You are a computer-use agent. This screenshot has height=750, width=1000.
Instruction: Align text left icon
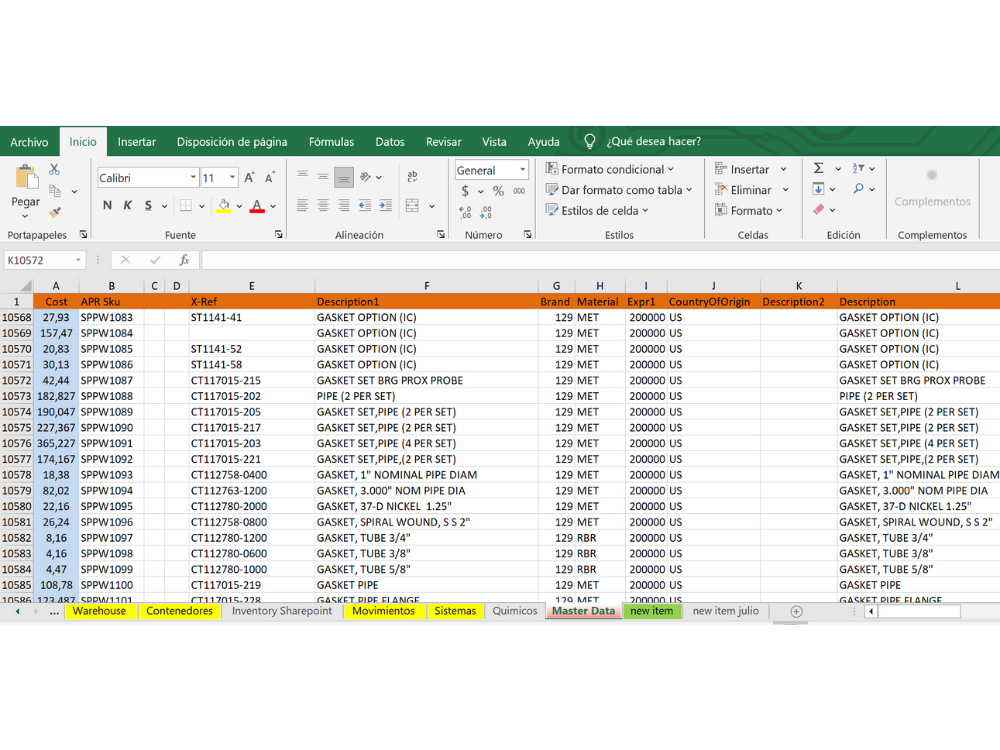[303, 205]
